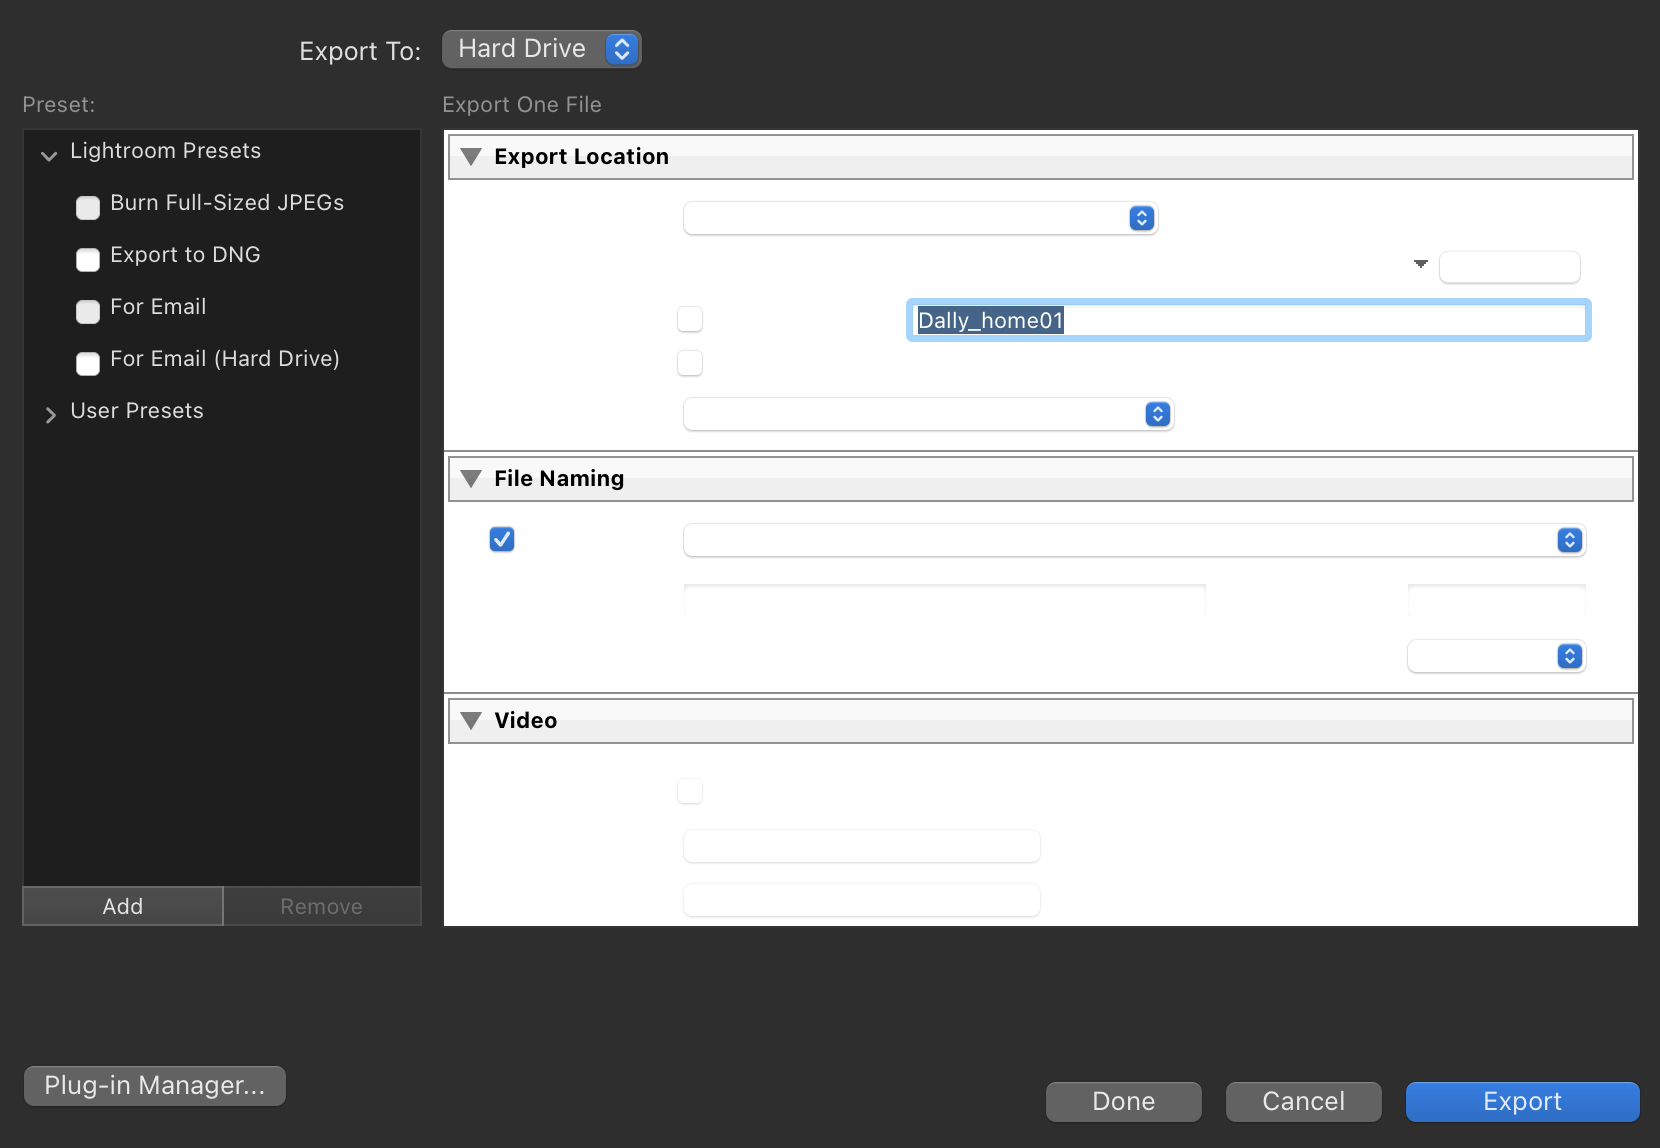Collapse the Lightroom Presets group

[49, 155]
